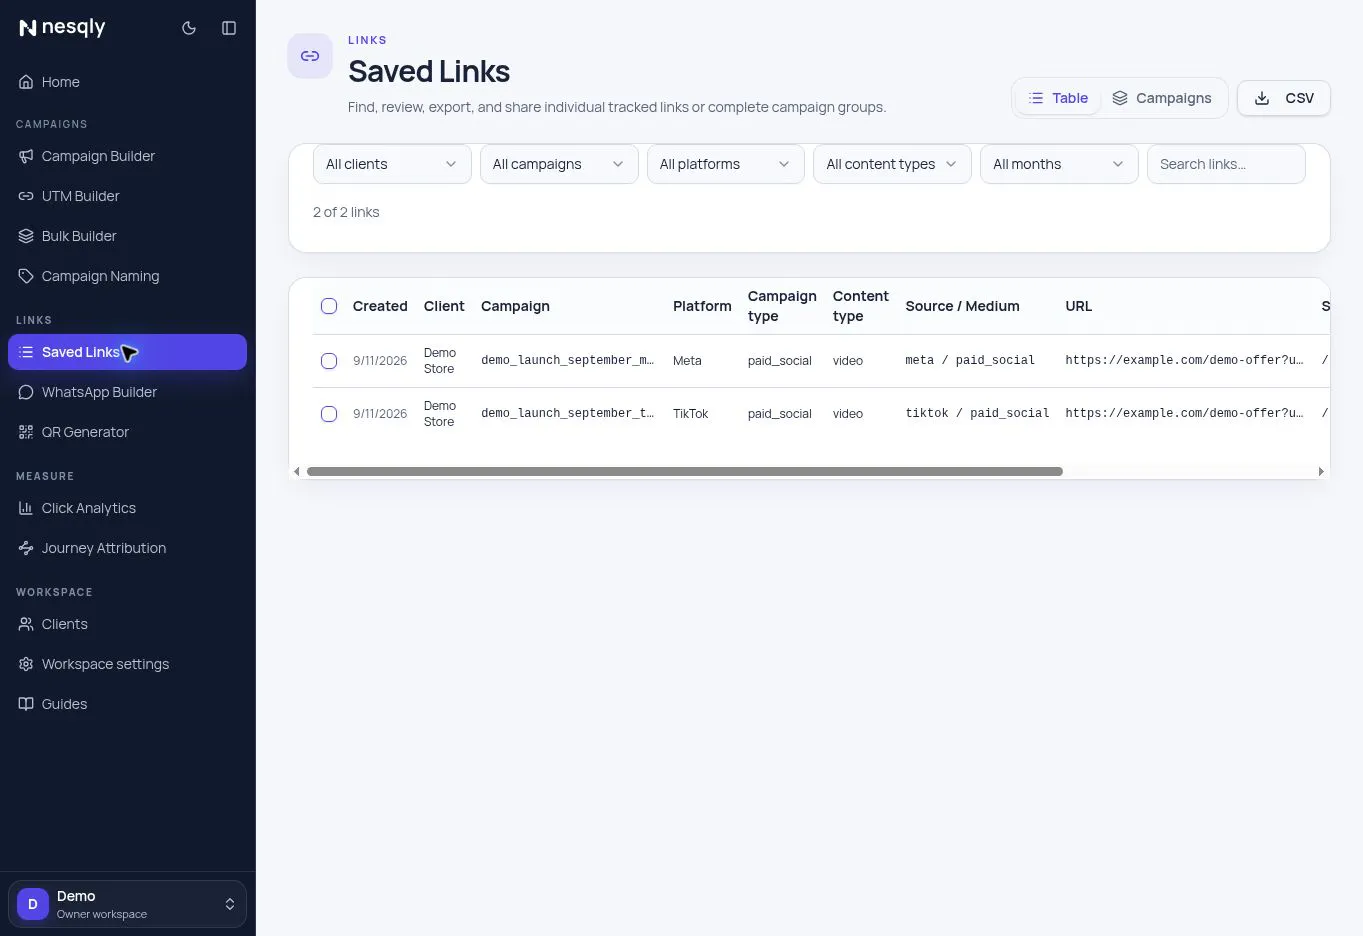Click the Demo workspace avatar

click(33, 904)
